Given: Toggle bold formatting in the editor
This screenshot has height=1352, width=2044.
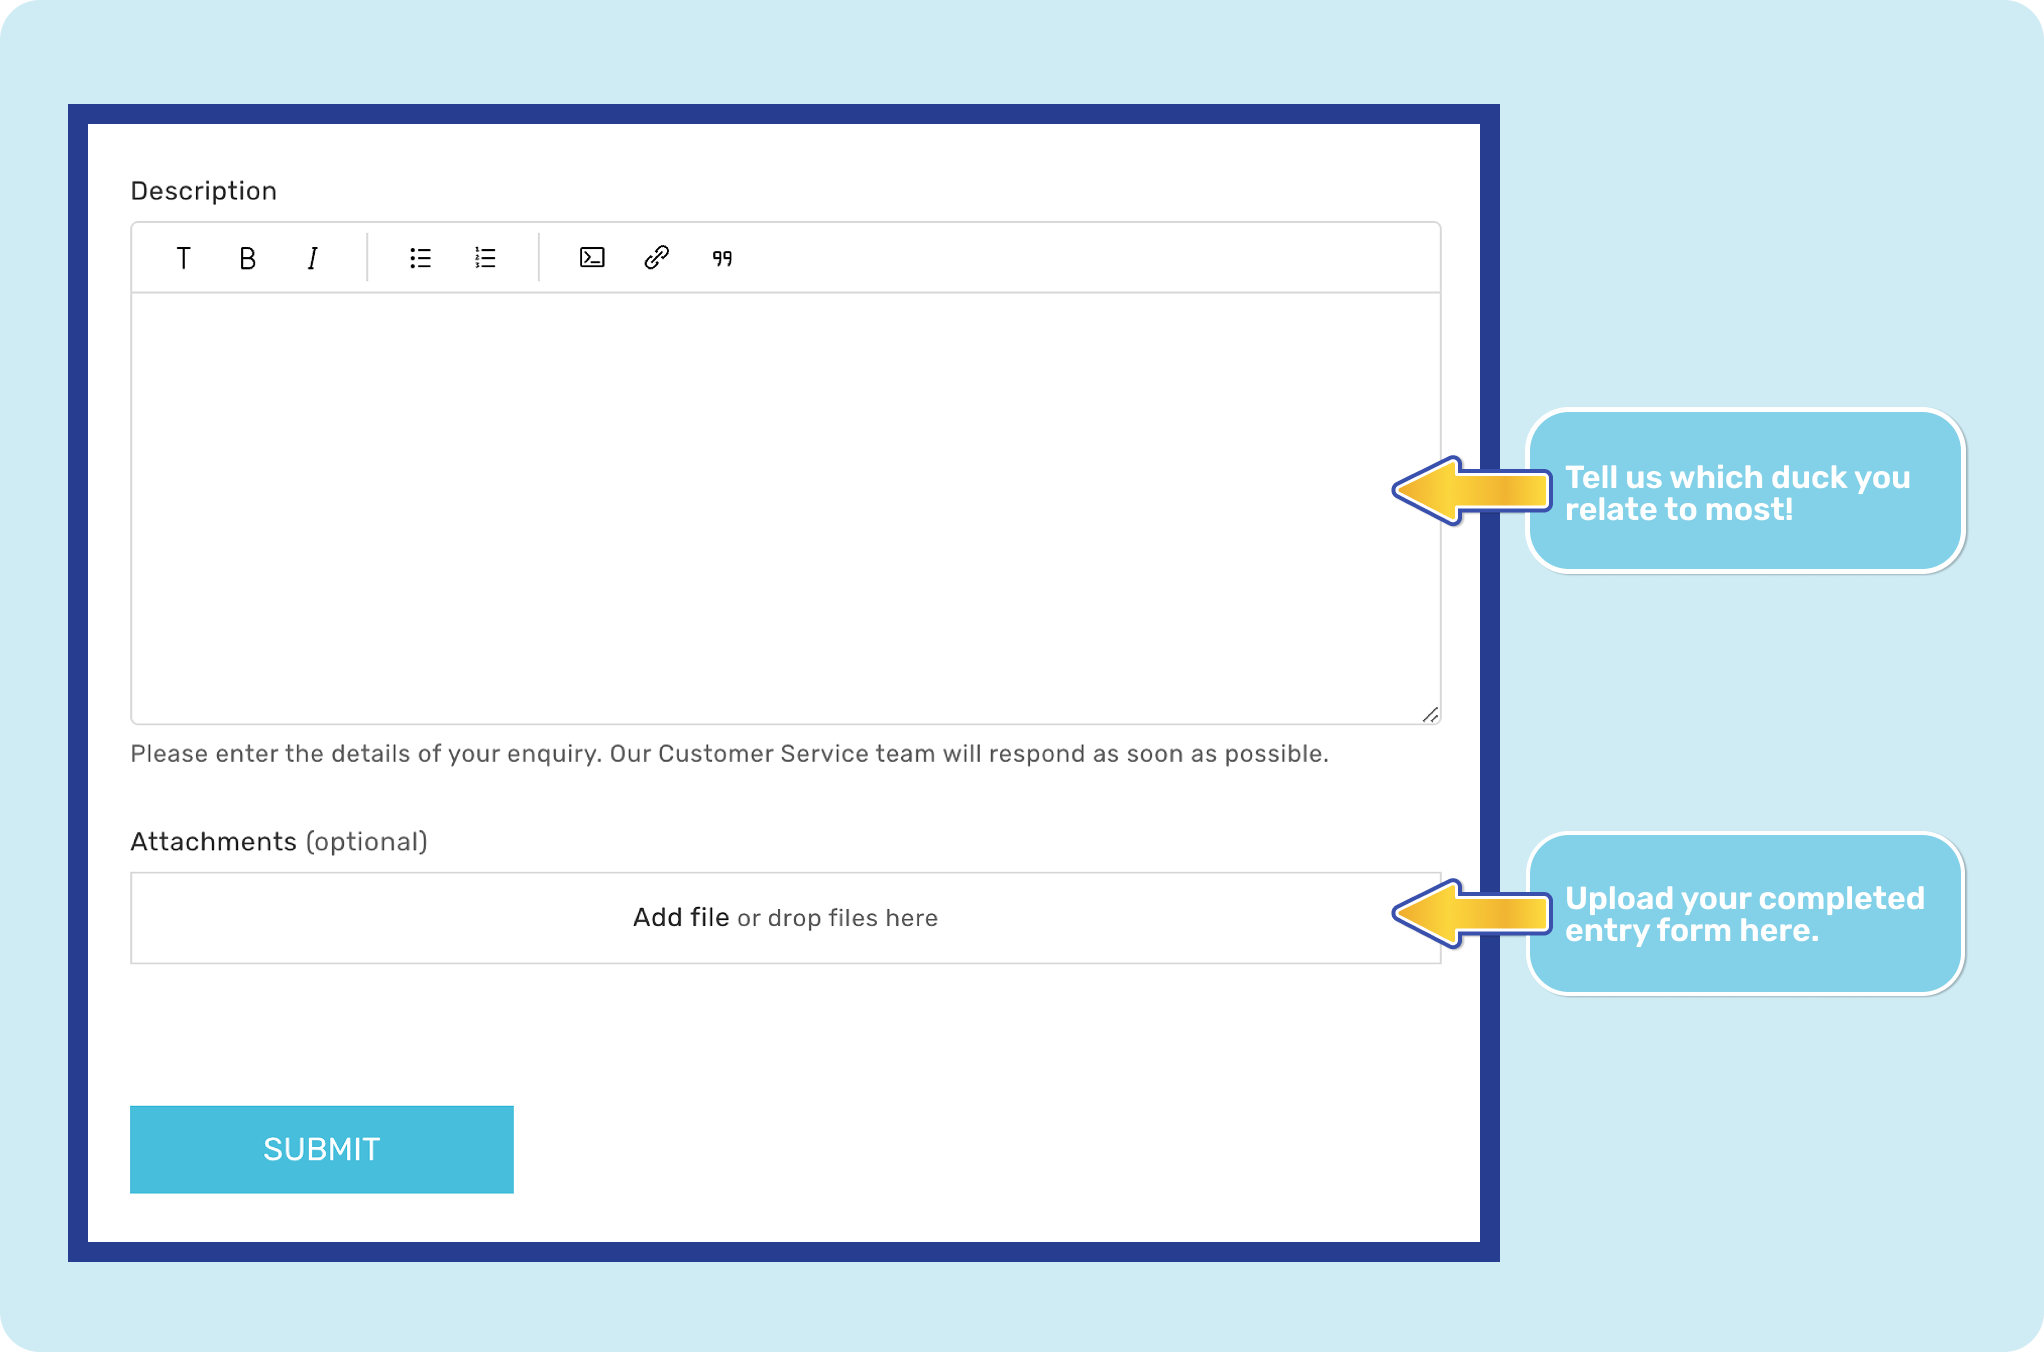Looking at the screenshot, I should coord(247,259).
